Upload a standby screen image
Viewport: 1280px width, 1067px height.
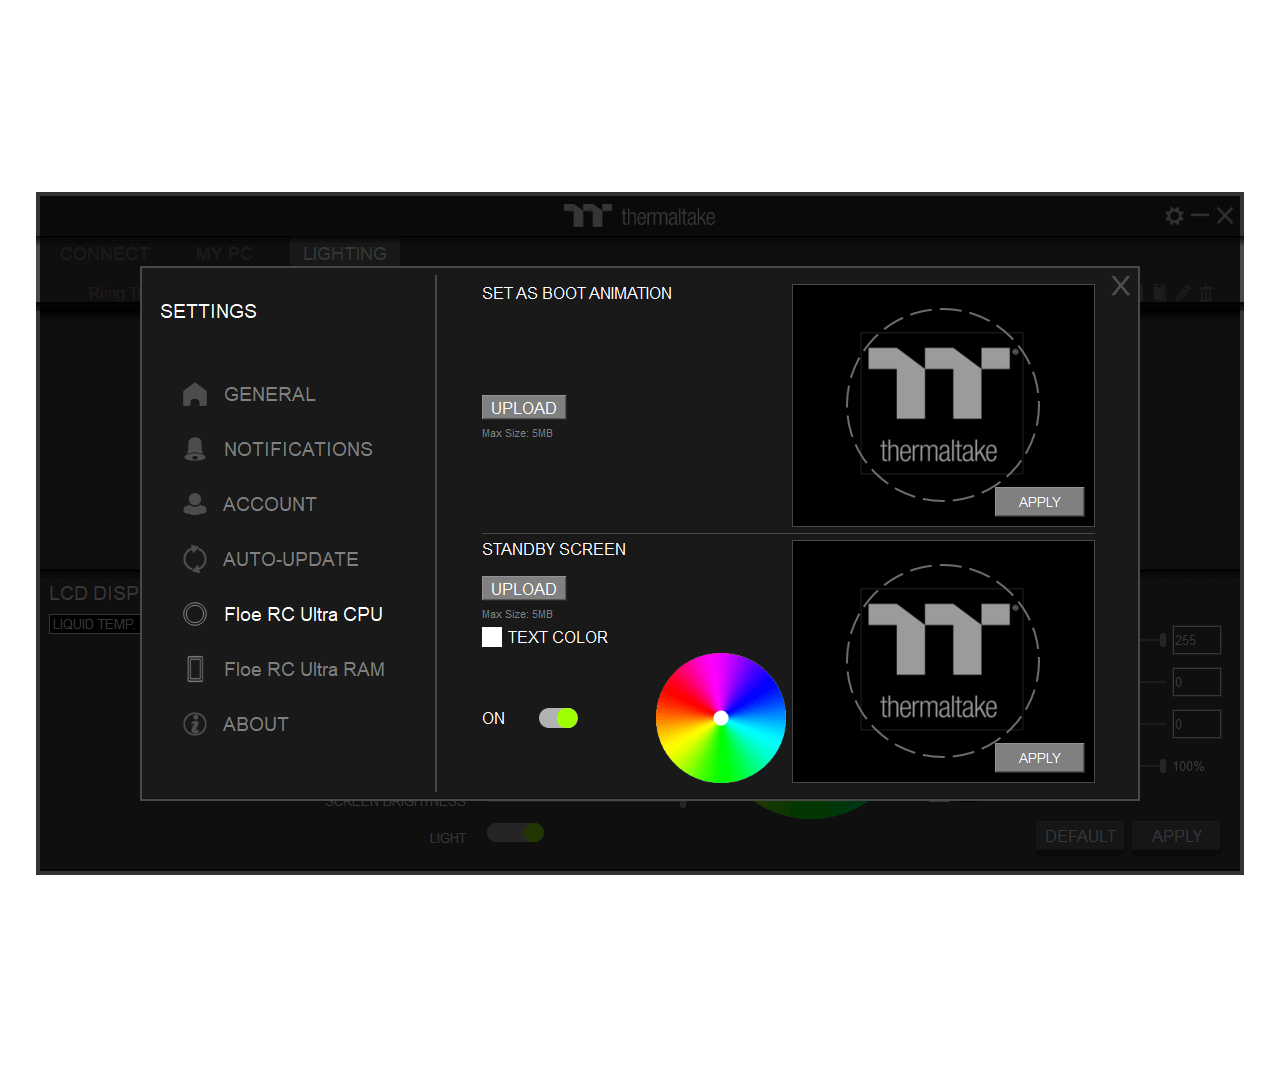pyautogui.click(x=524, y=588)
